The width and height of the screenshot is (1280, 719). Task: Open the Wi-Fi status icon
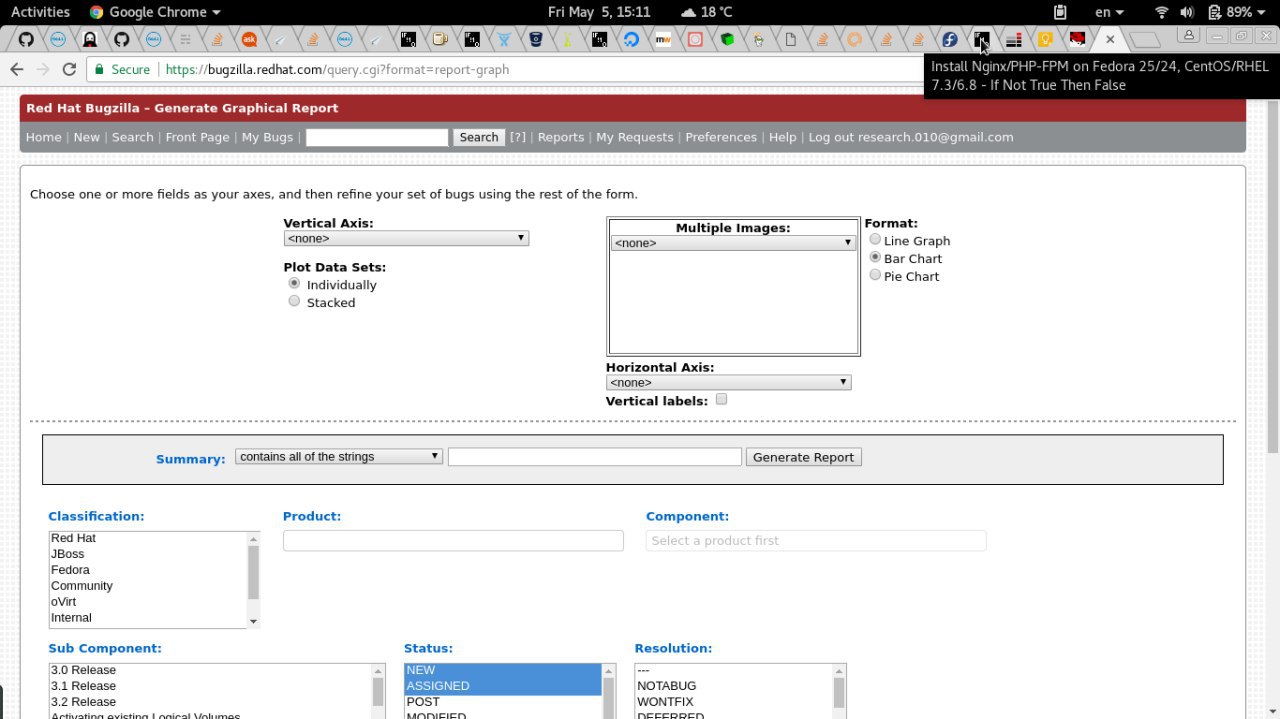[1161, 12]
